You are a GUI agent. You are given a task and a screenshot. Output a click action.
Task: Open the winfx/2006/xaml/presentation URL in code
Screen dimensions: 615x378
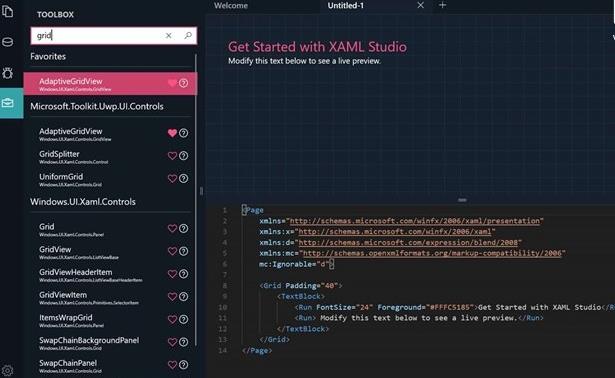415,221
